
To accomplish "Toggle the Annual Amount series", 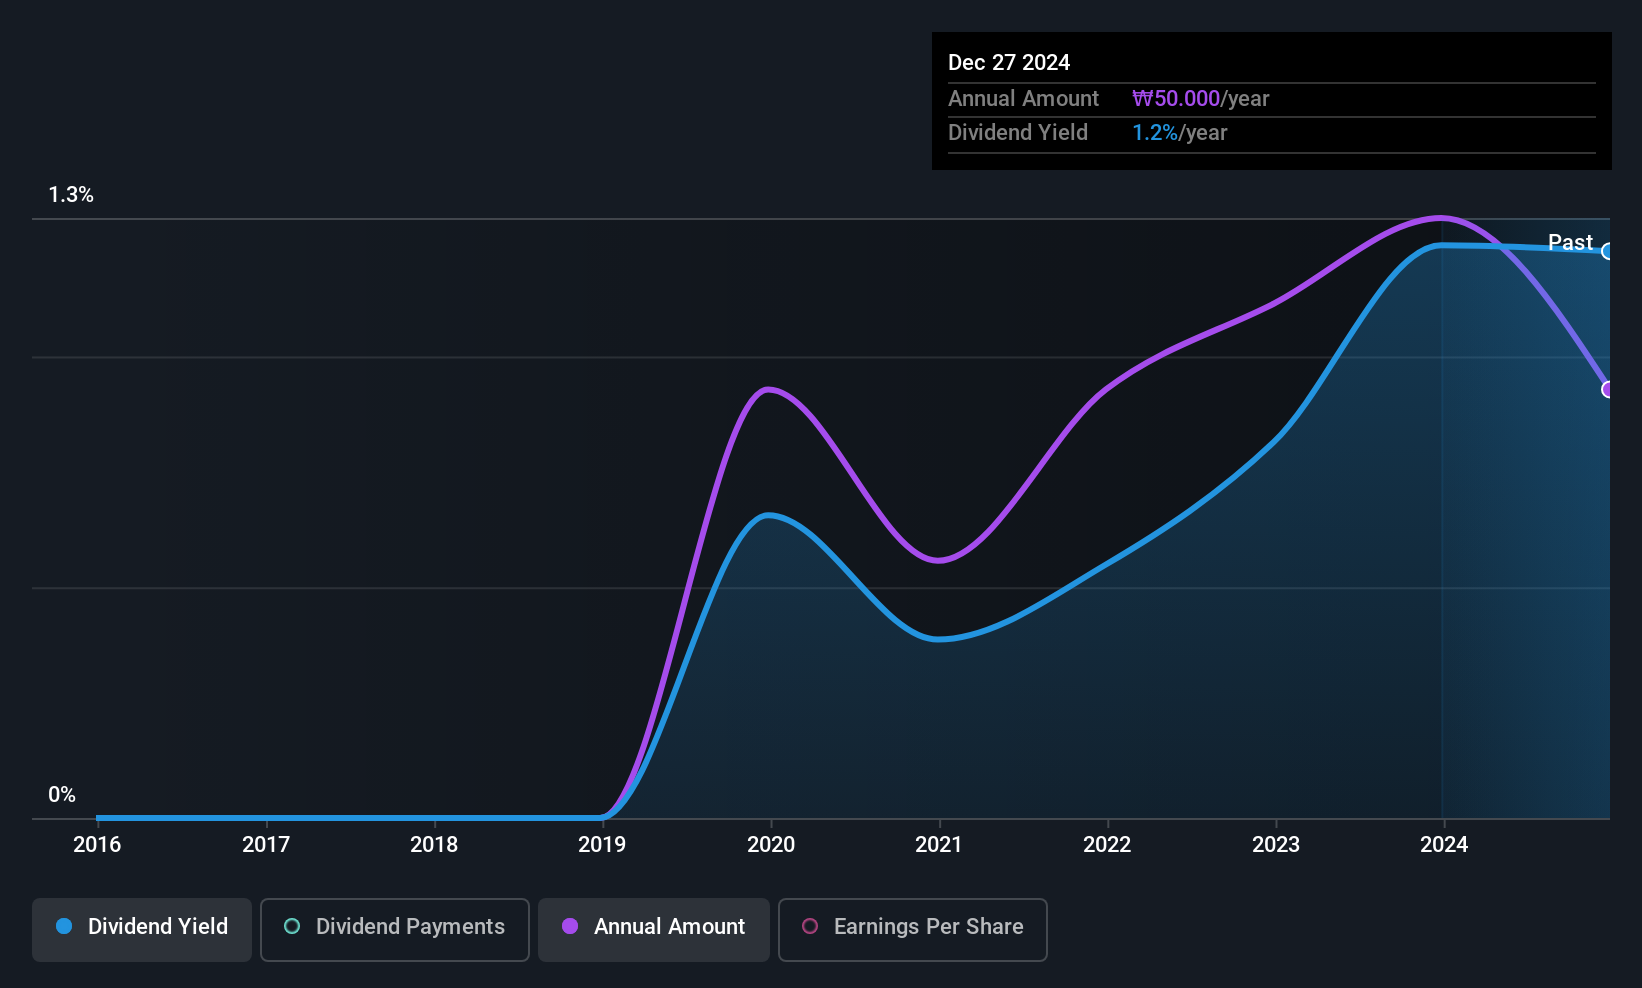I will click(x=654, y=929).
